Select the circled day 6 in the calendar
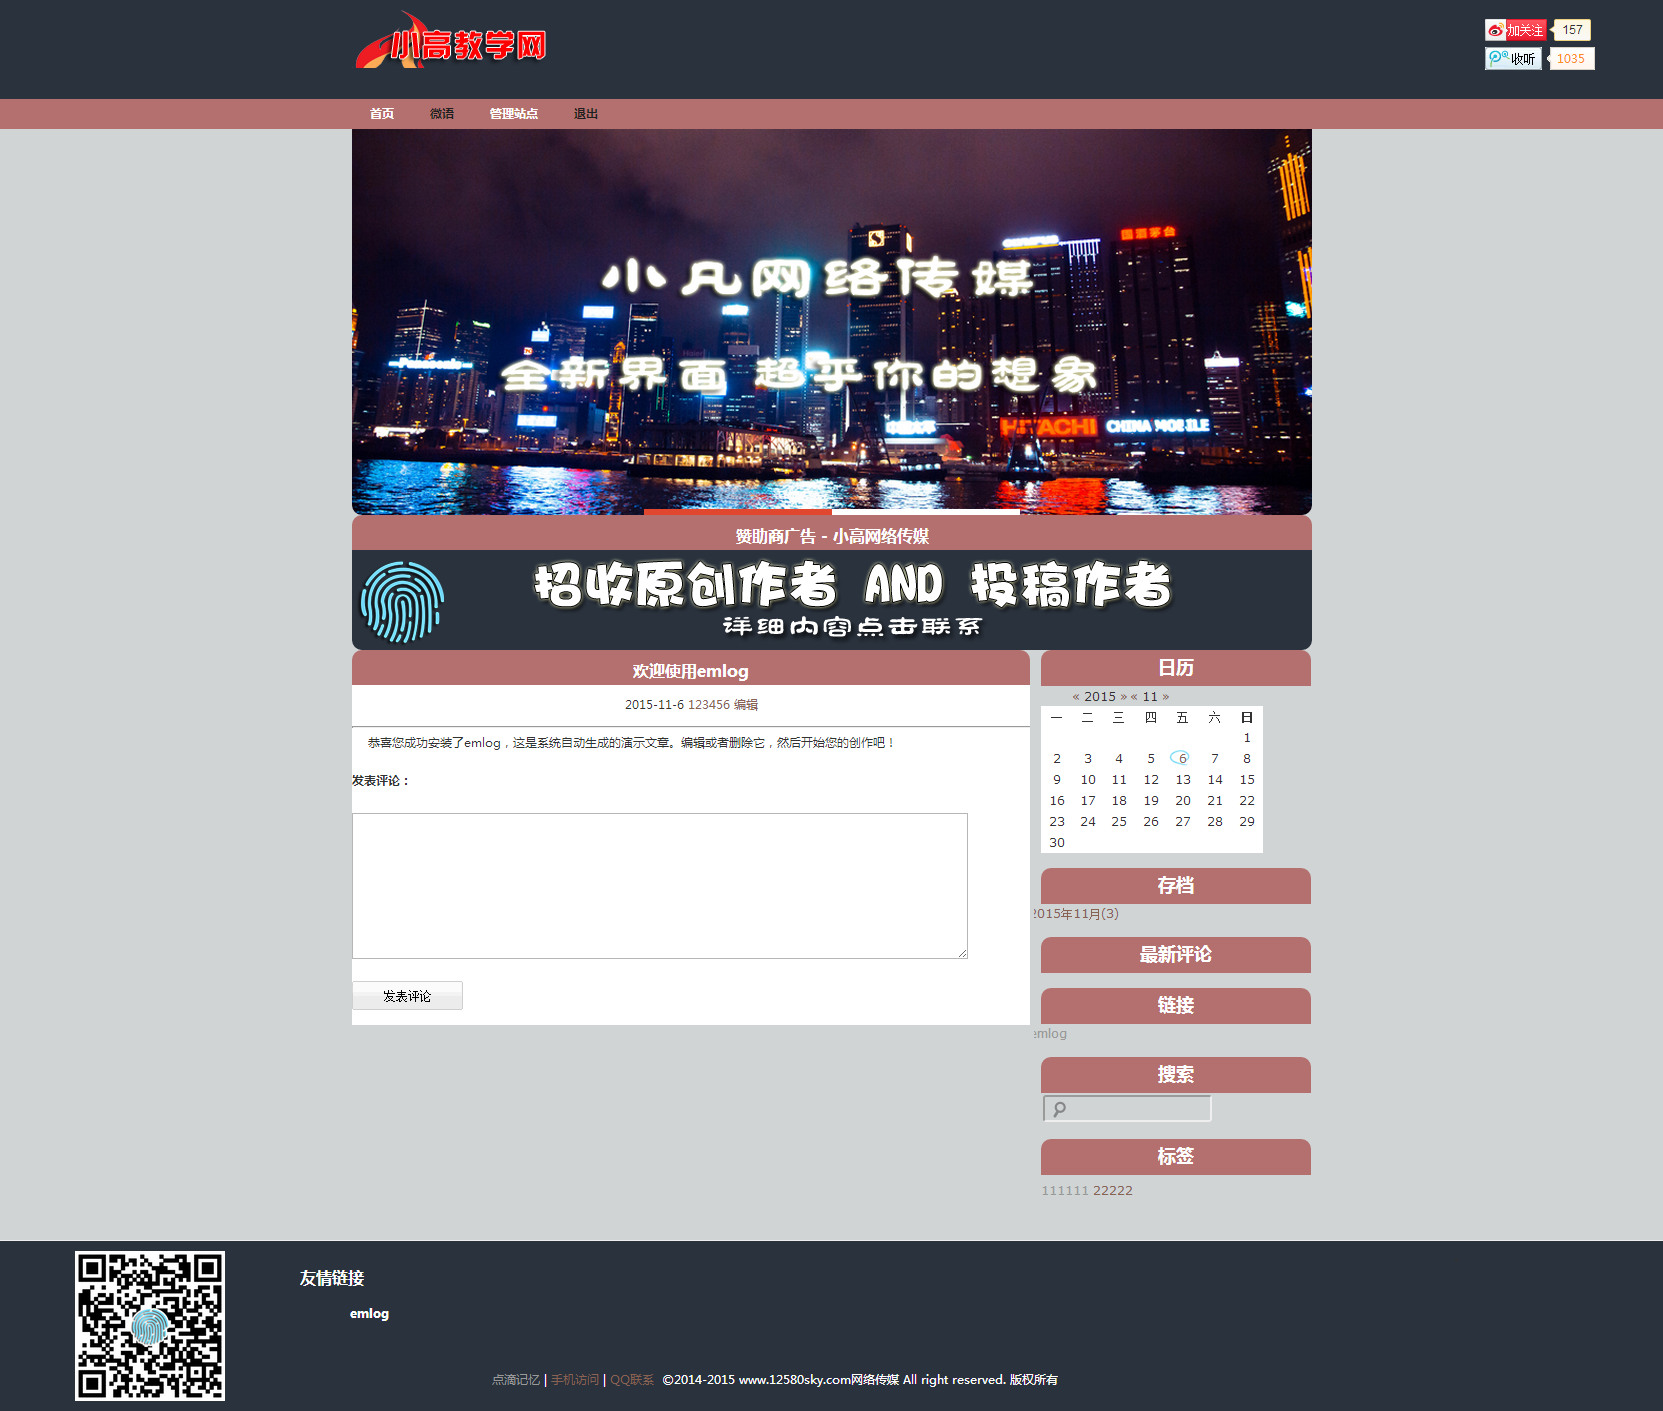1663x1411 pixels. (1181, 758)
